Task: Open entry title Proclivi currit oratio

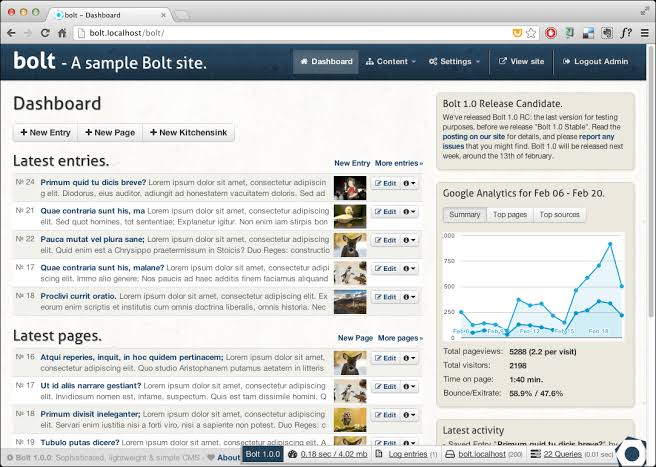Action: click(78, 296)
